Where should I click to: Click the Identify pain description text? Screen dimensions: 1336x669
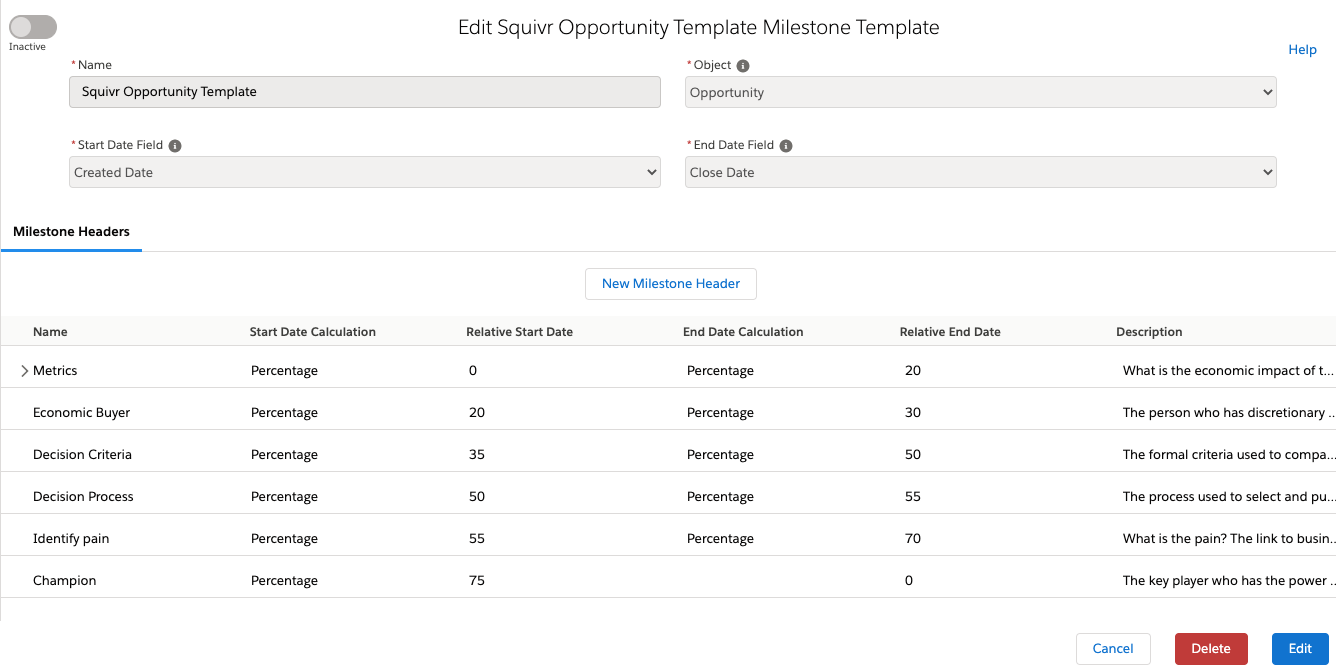tap(1227, 539)
